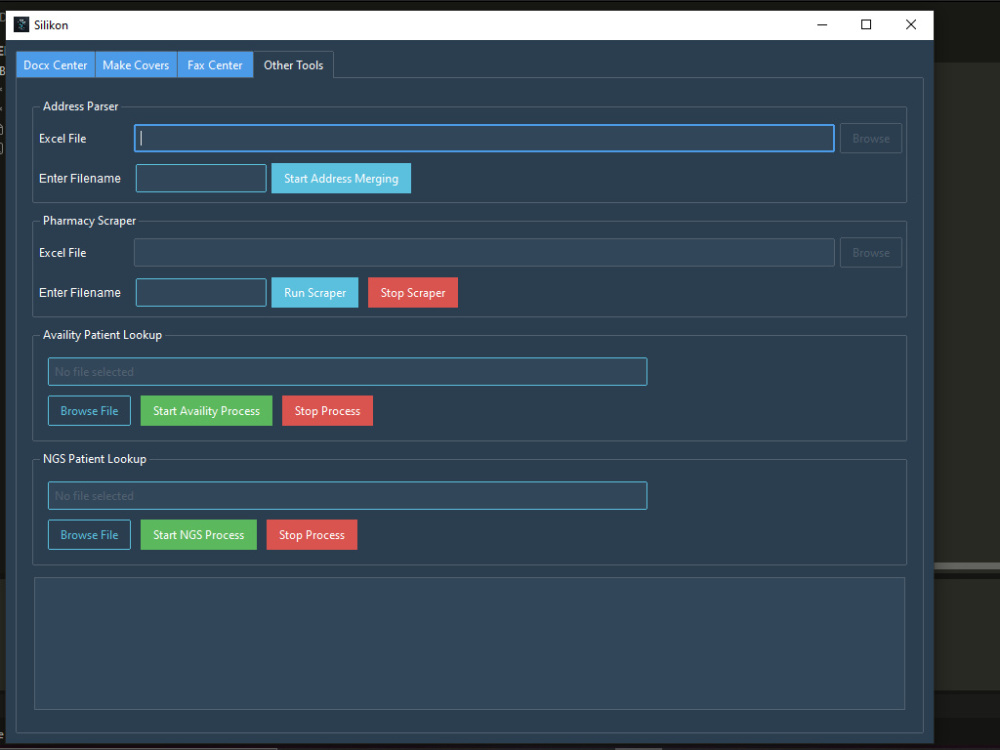Viewport: 1000px width, 750px height.
Task: Click Browse button in Address Parser
Action: coord(871,138)
